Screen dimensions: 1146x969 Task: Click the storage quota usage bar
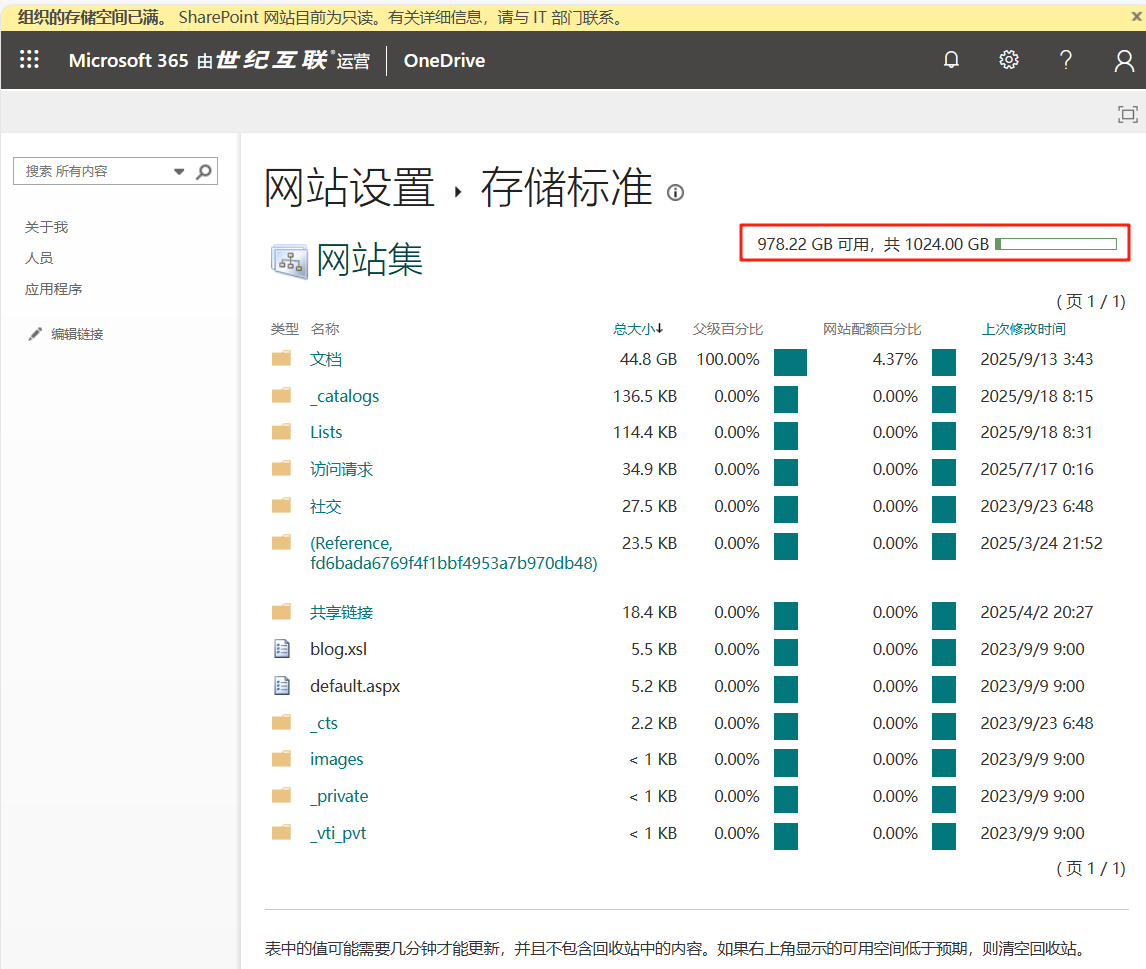[x=1055, y=244]
